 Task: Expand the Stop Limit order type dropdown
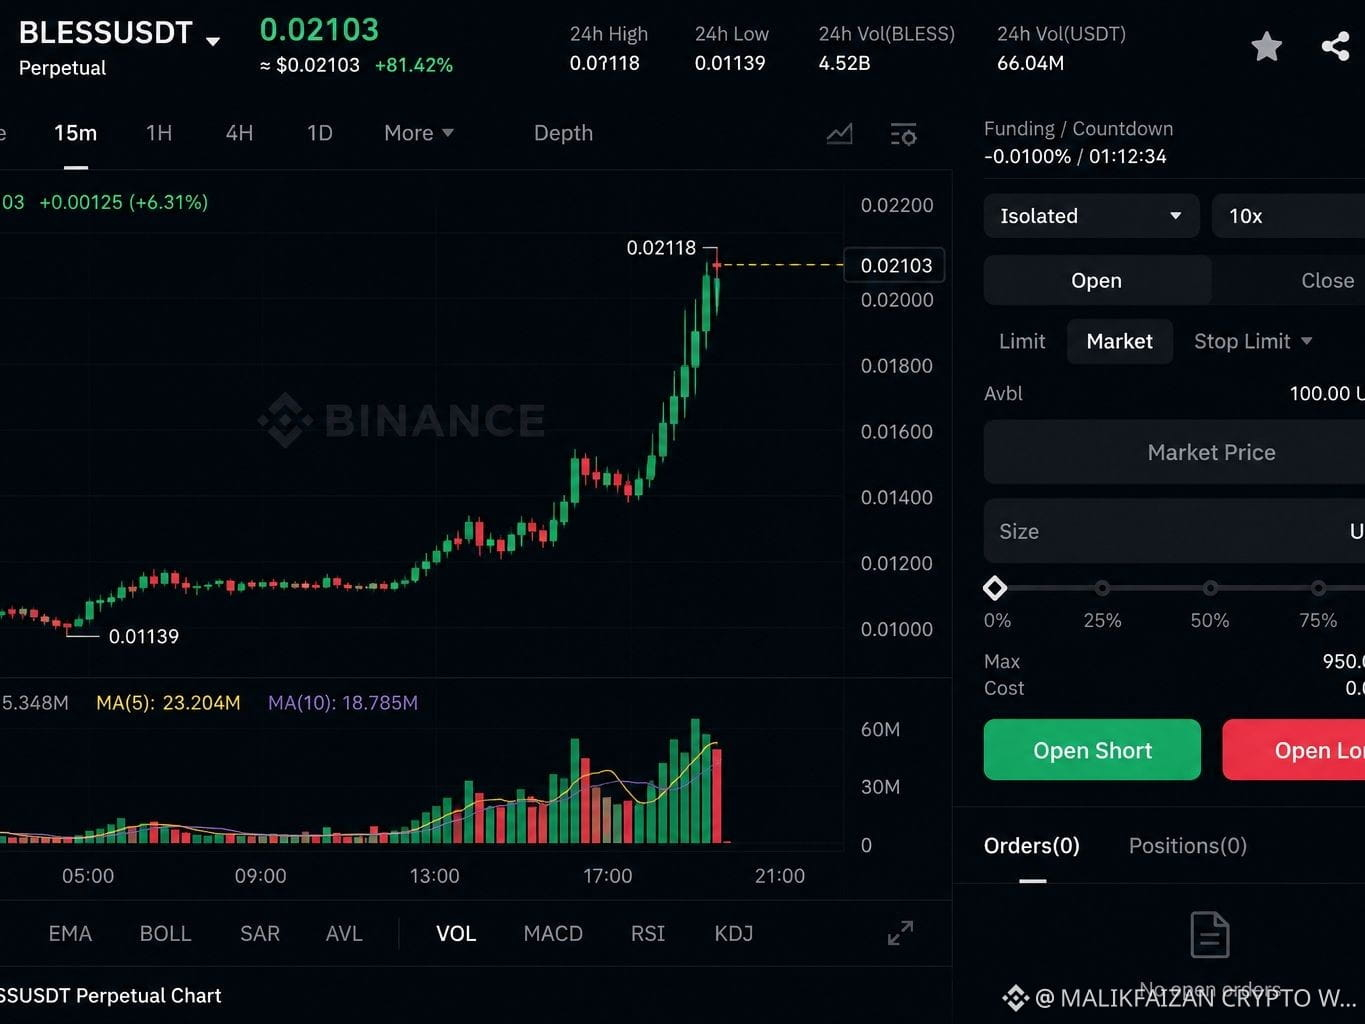click(1252, 341)
